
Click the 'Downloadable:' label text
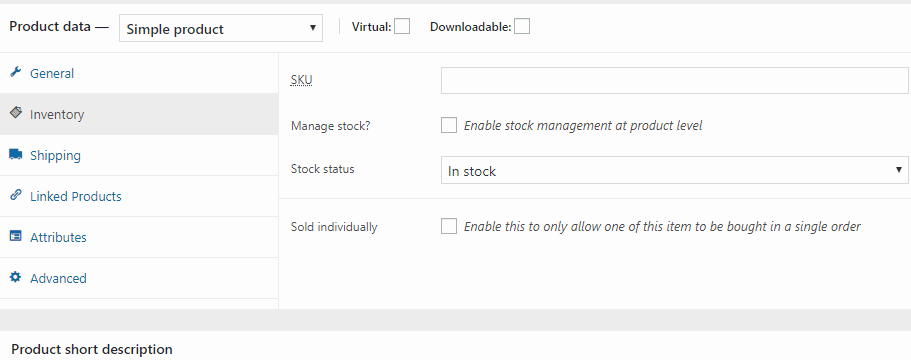471,27
